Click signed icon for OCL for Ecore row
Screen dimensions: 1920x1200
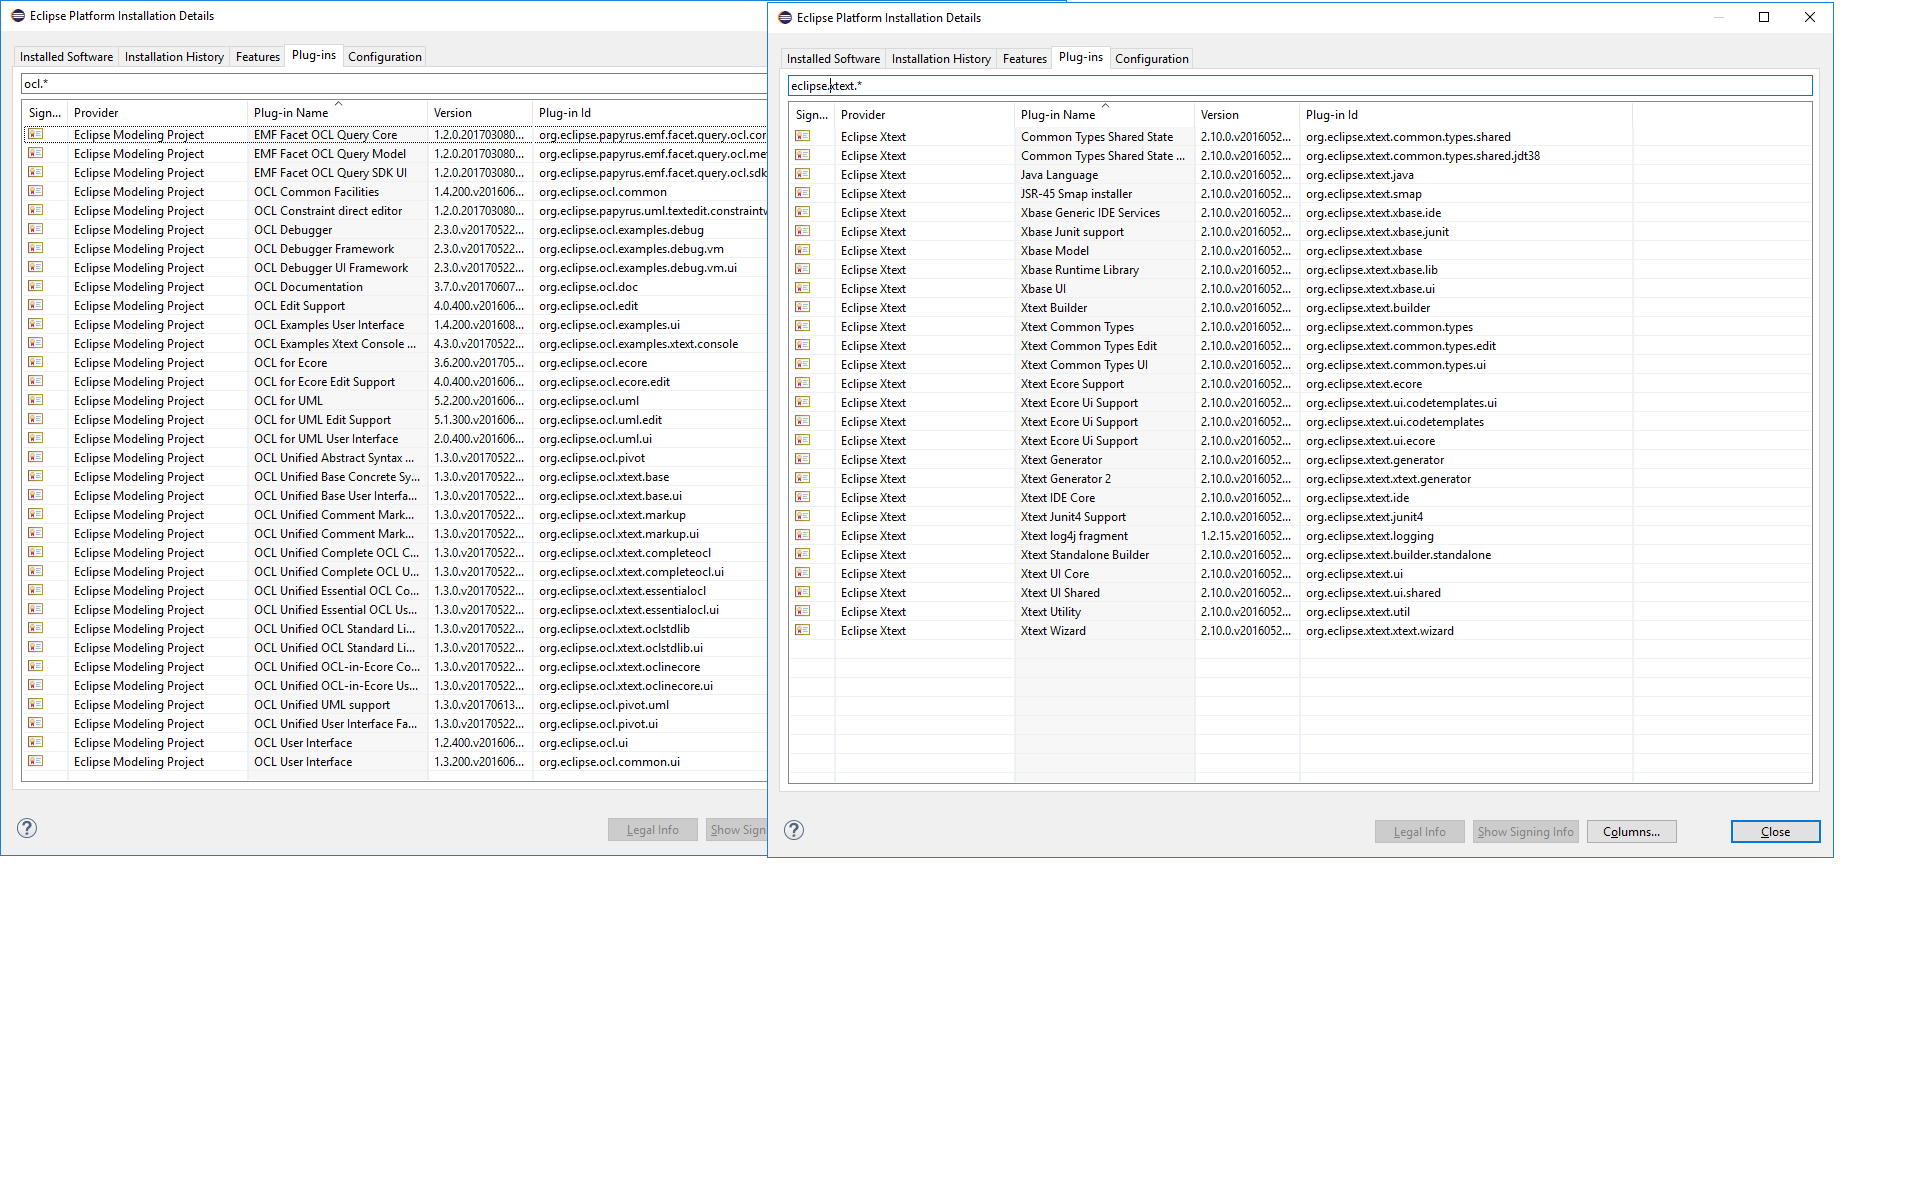click(35, 362)
